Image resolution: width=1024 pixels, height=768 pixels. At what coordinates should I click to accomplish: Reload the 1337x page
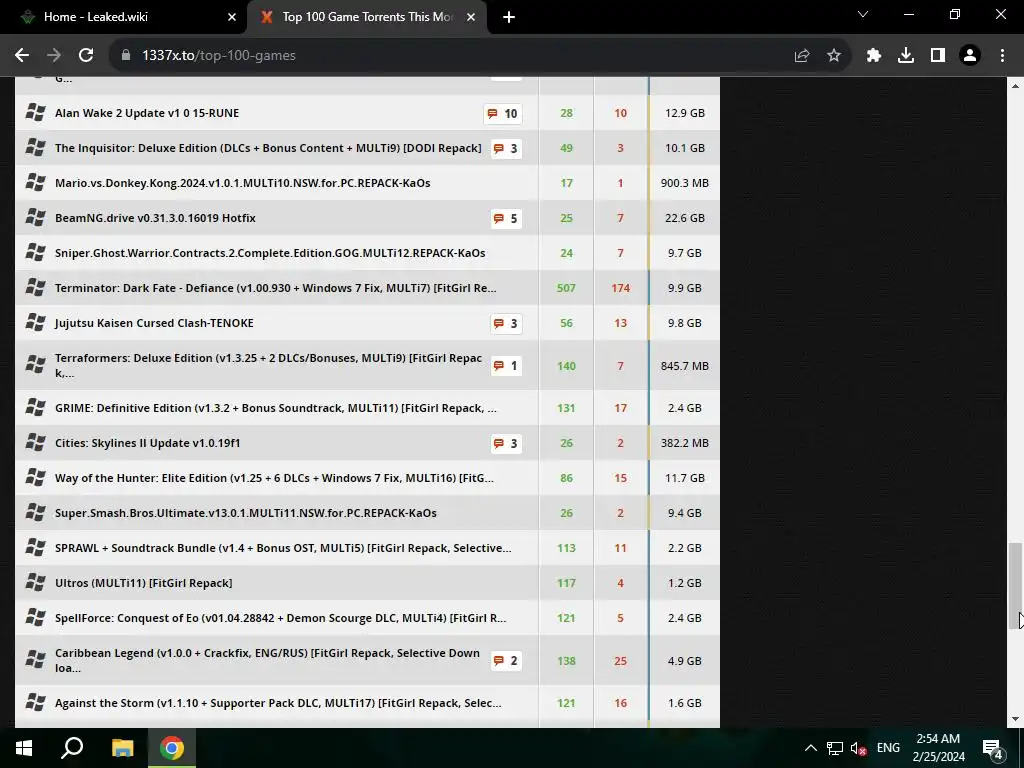coord(86,56)
